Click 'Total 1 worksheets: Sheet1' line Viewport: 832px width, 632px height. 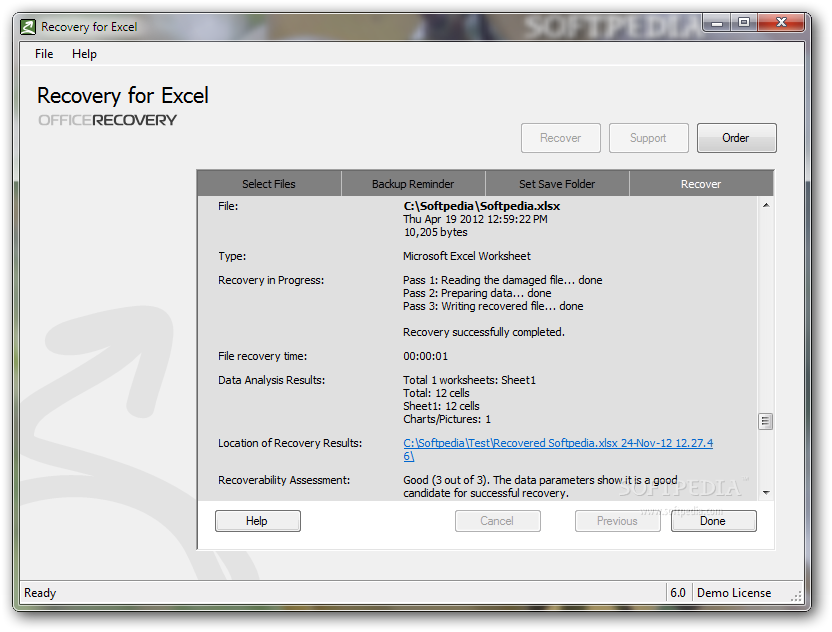point(469,380)
